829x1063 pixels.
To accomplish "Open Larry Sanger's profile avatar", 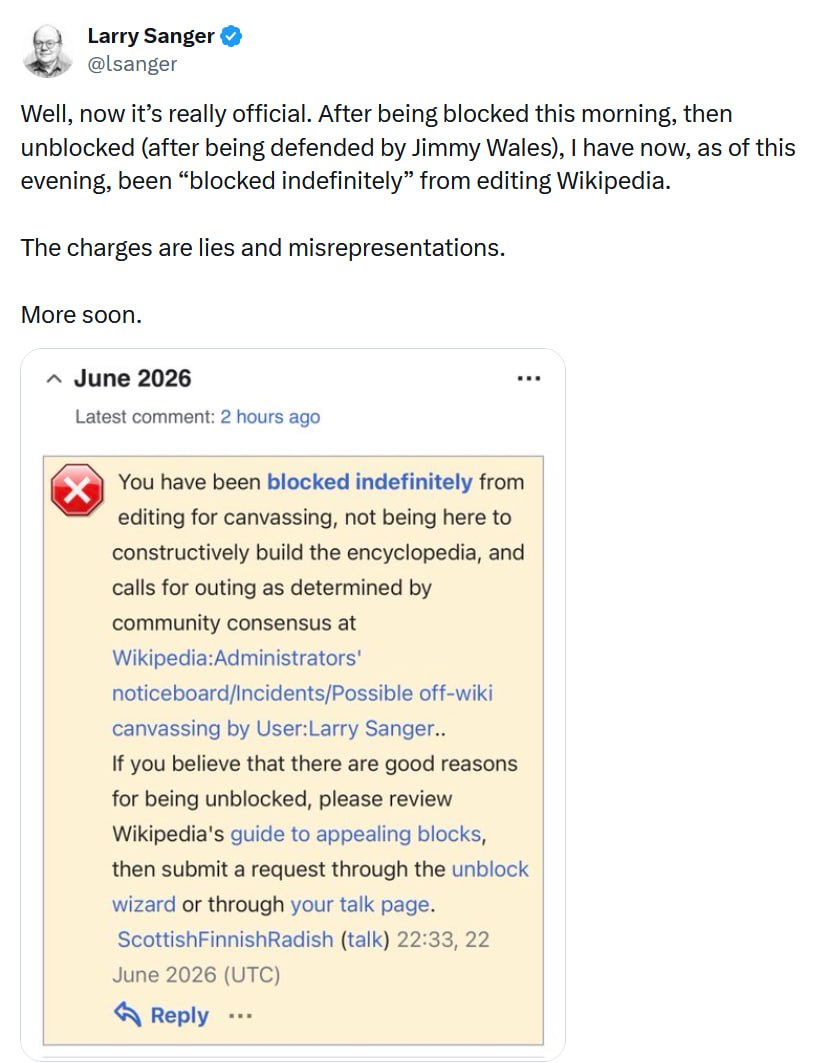I will [x=47, y=51].
